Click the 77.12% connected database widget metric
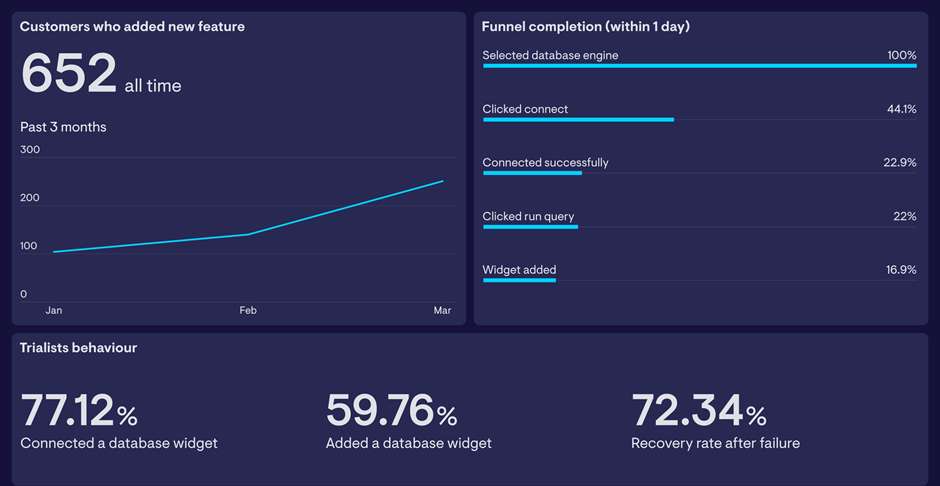The width and height of the screenshot is (940, 486). tap(79, 412)
